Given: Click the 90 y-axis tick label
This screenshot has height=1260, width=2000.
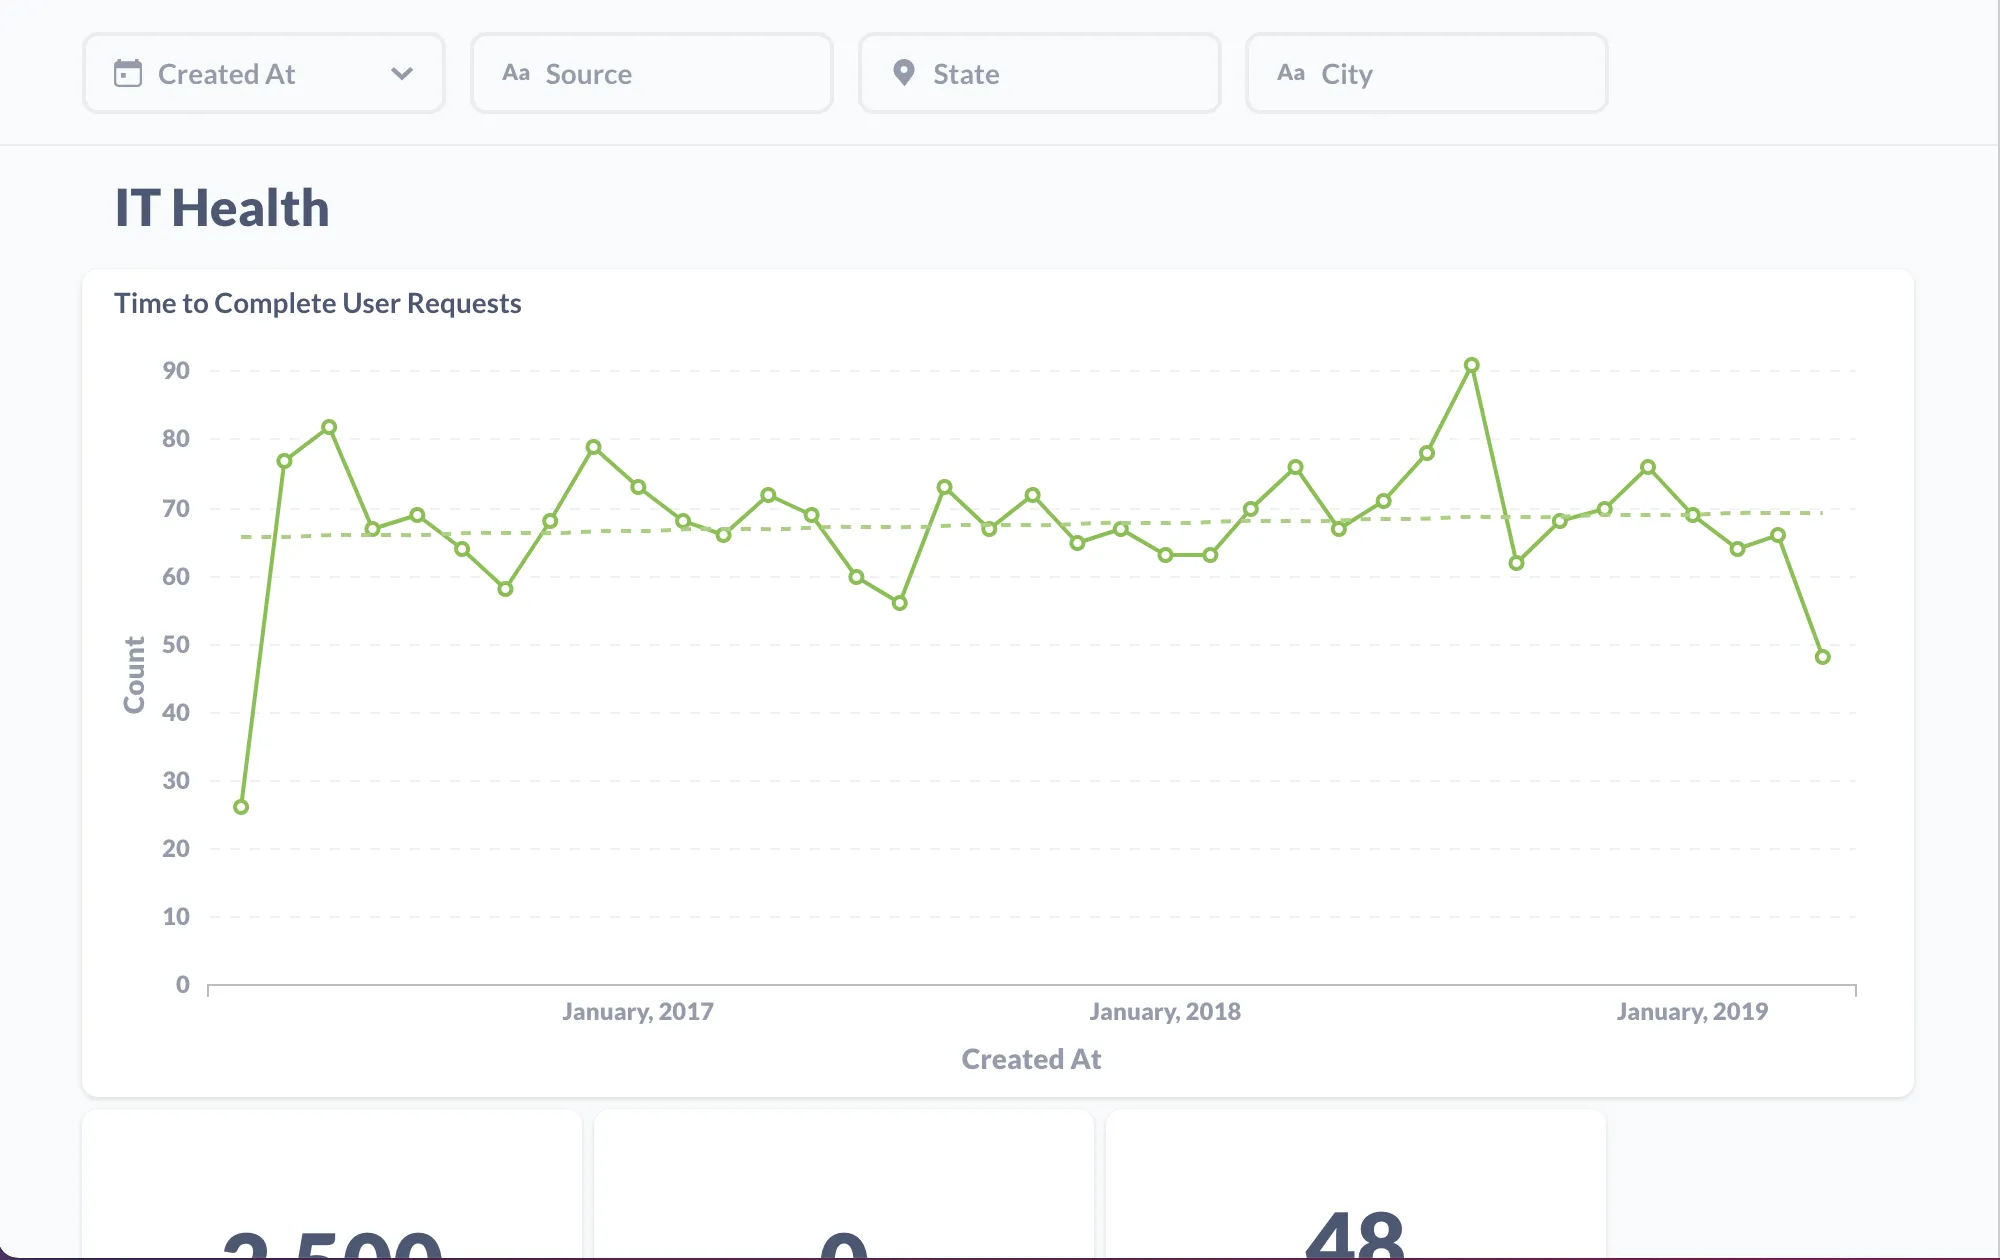Looking at the screenshot, I should tap(176, 371).
